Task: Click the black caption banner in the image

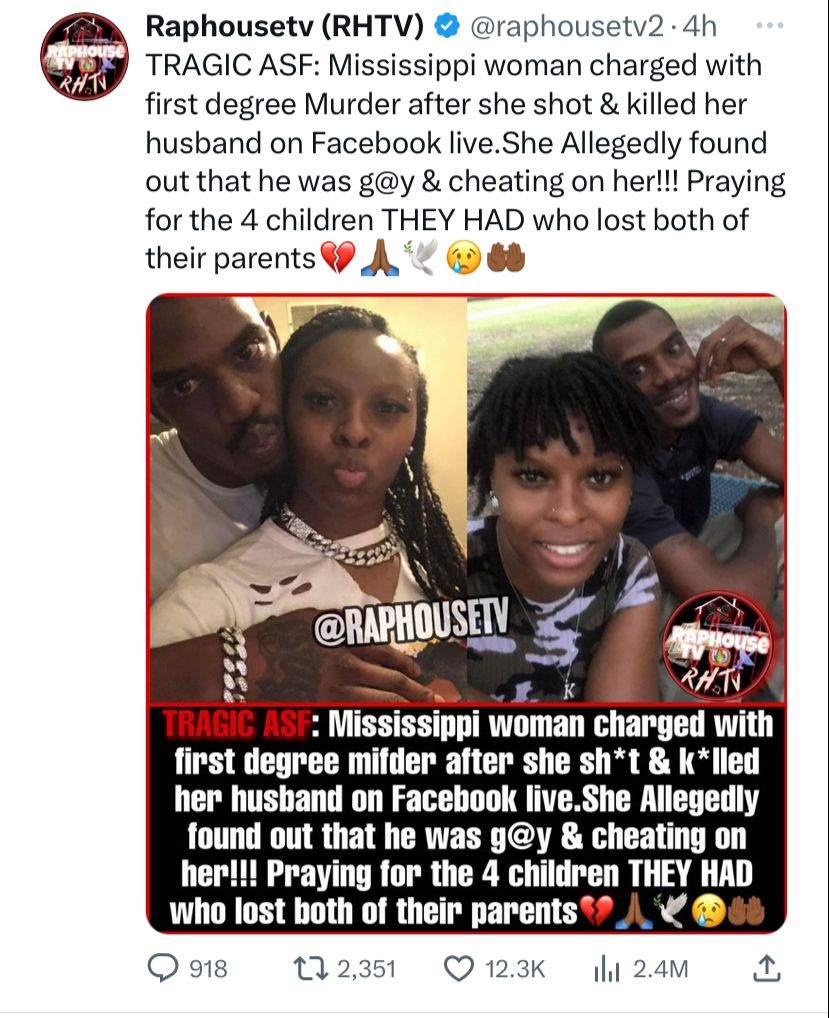Action: point(467,818)
